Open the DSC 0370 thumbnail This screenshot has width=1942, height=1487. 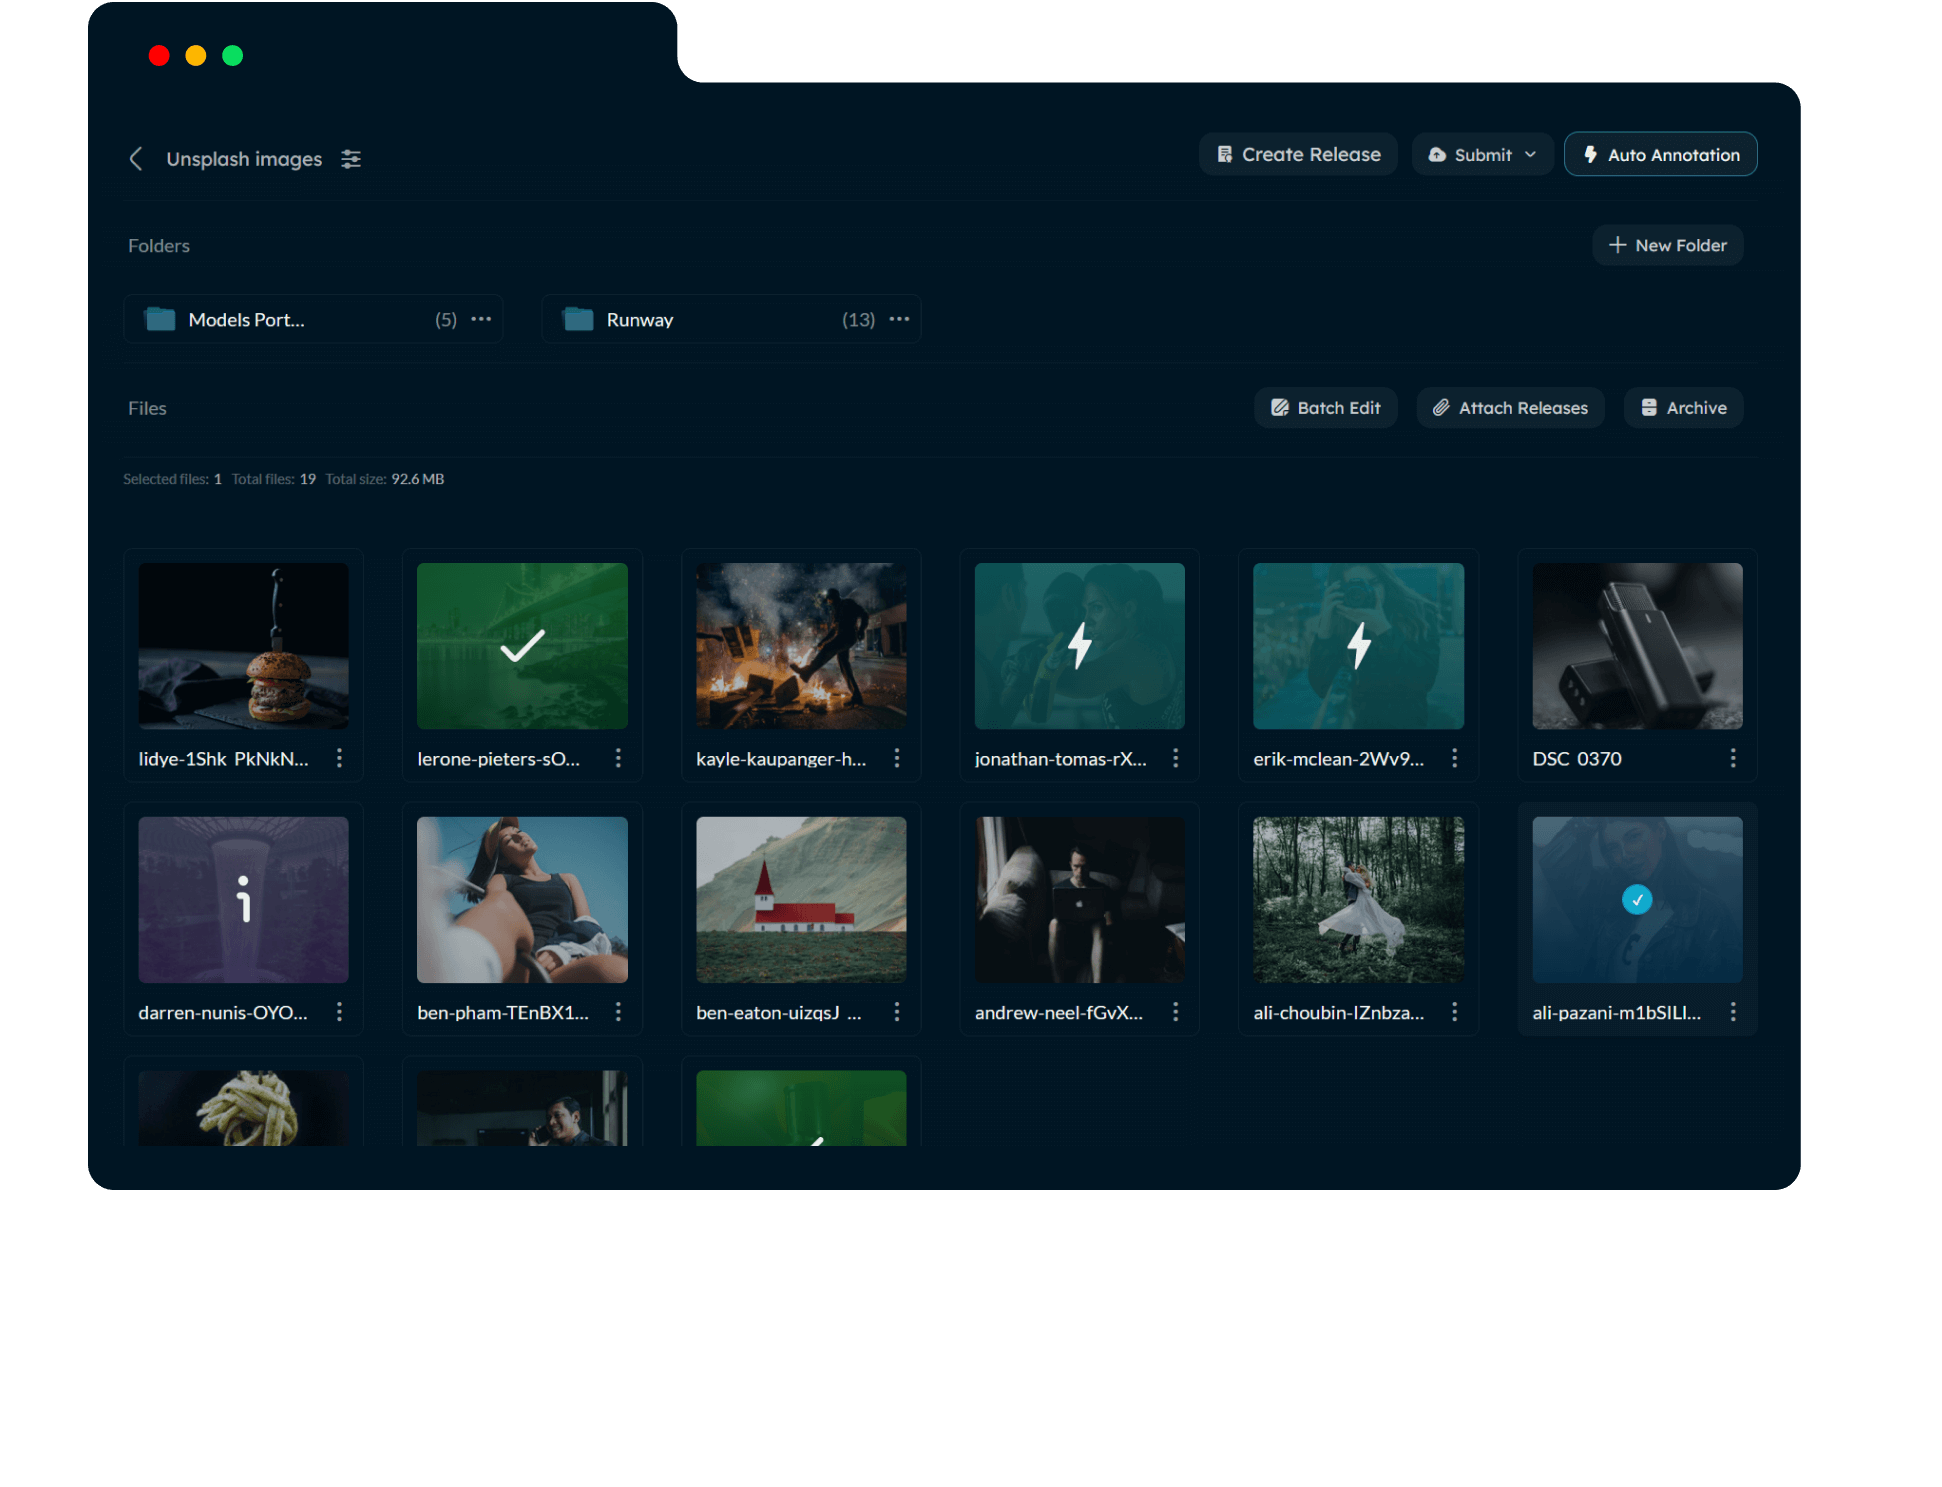[x=1637, y=646]
